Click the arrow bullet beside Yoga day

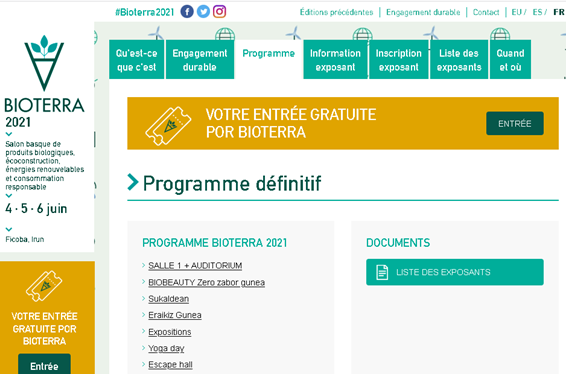[x=144, y=348]
